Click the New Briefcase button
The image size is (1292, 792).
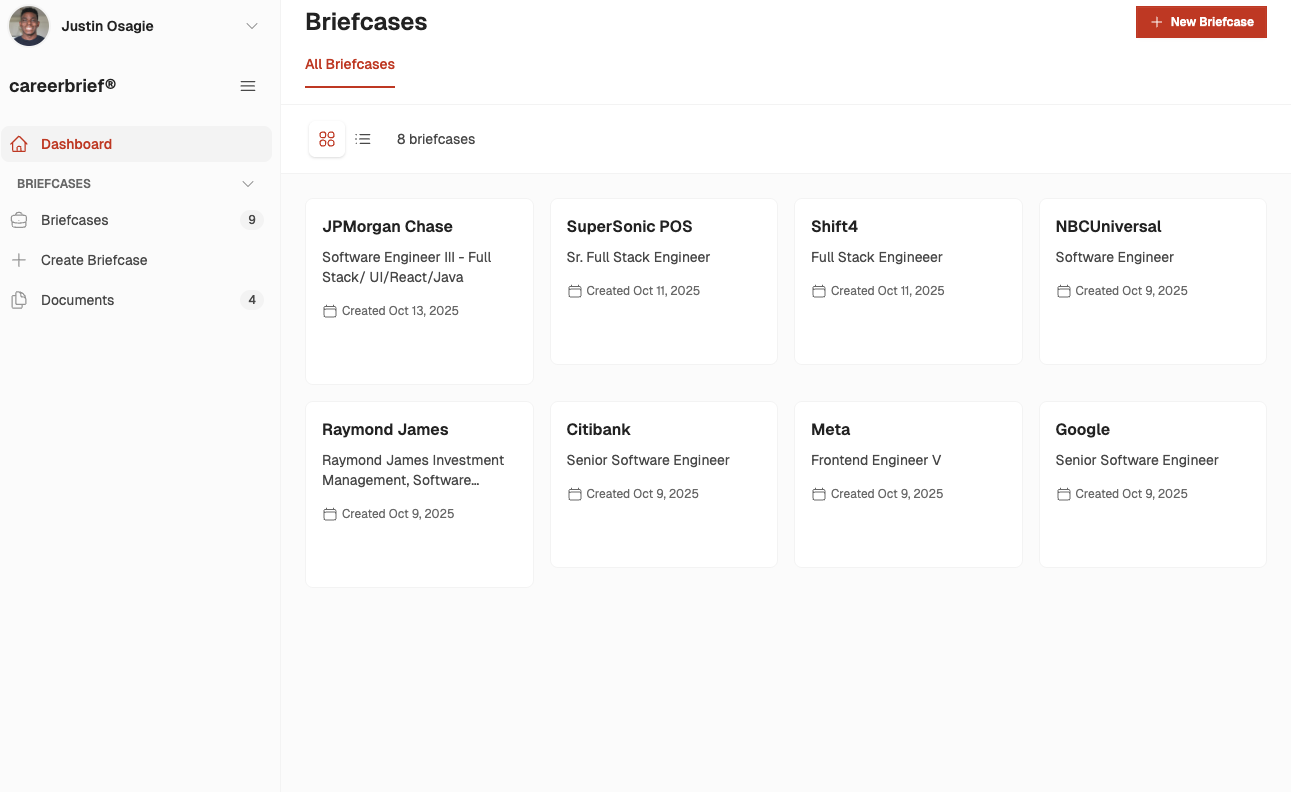[1201, 22]
